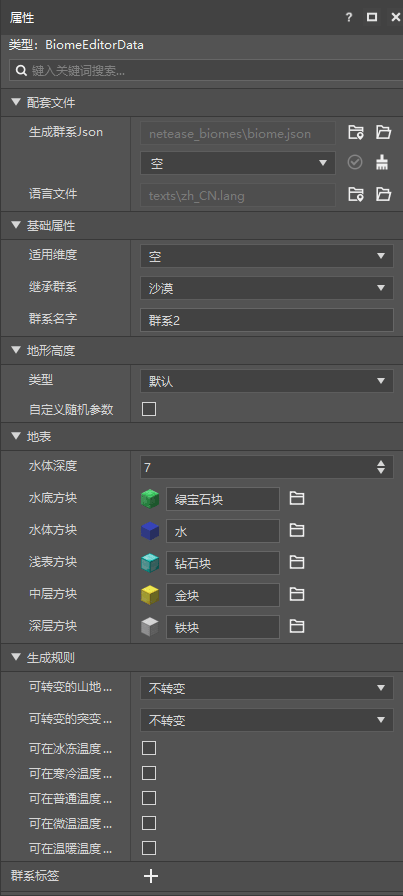The width and height of the screenshot is (403, 896).
Task: Click the gold block swatch for 中层方块
Action: tap(150, 595)
